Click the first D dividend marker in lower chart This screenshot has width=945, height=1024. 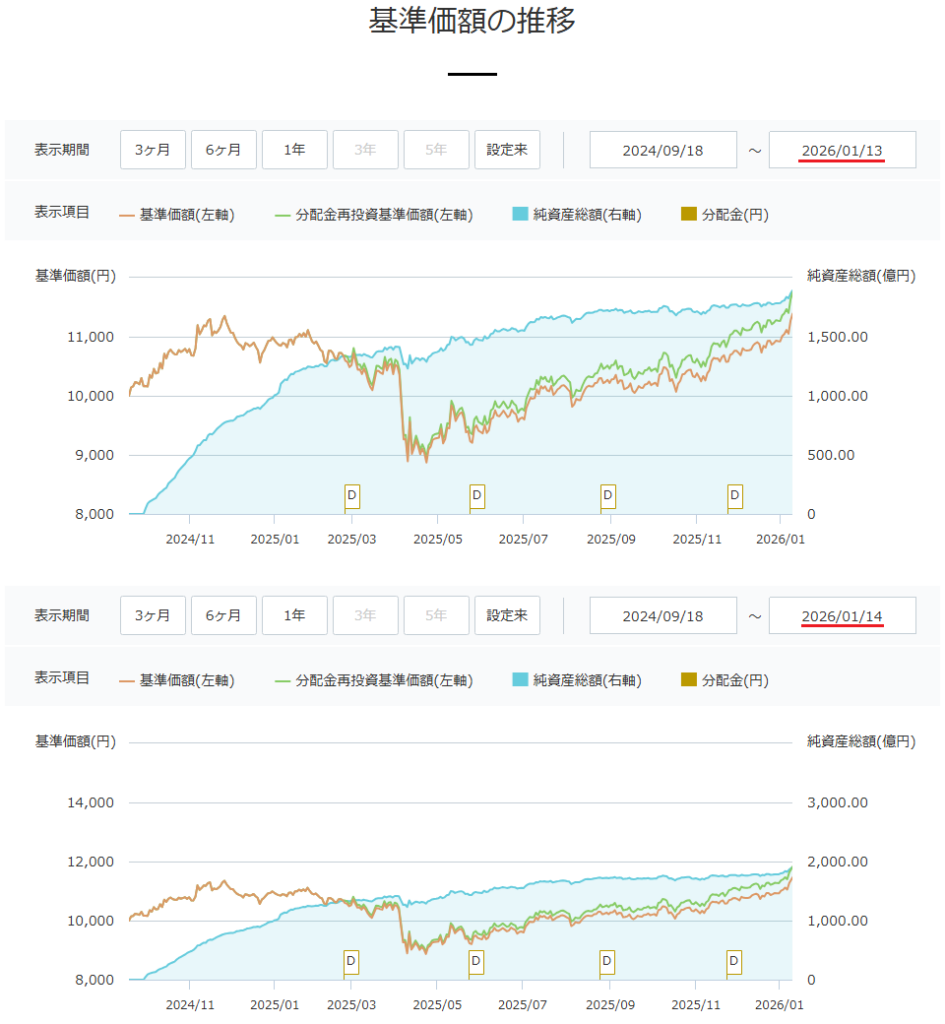pyautogui.click(x=351, y=961)
